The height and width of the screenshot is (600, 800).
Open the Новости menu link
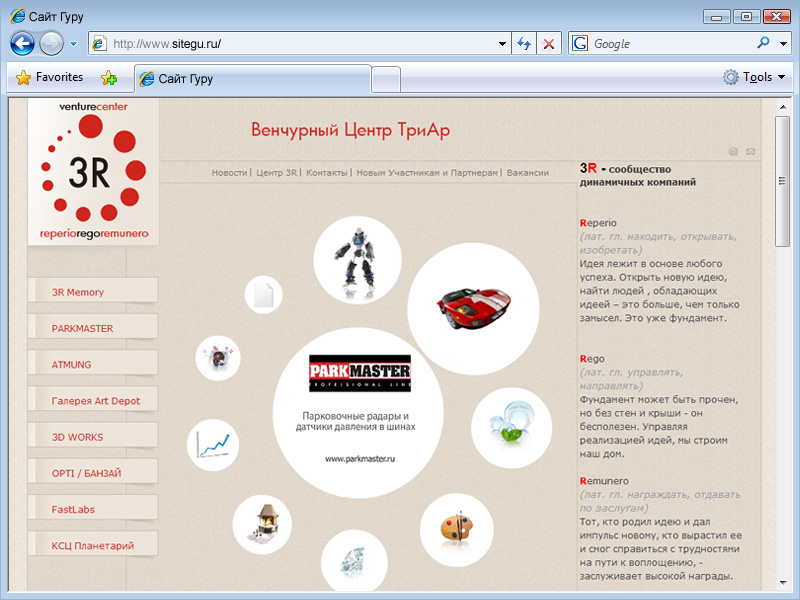tap(229, 173)
